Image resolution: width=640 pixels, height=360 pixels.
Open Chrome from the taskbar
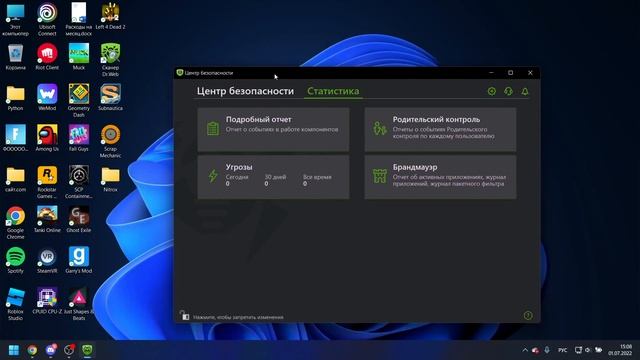pyautogui.click(x=32, y=350)
